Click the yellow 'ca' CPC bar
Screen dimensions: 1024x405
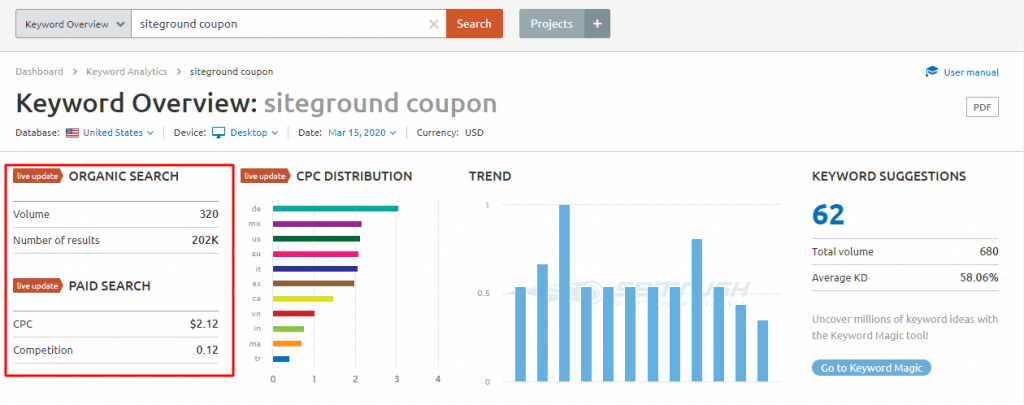coord(303,299)
